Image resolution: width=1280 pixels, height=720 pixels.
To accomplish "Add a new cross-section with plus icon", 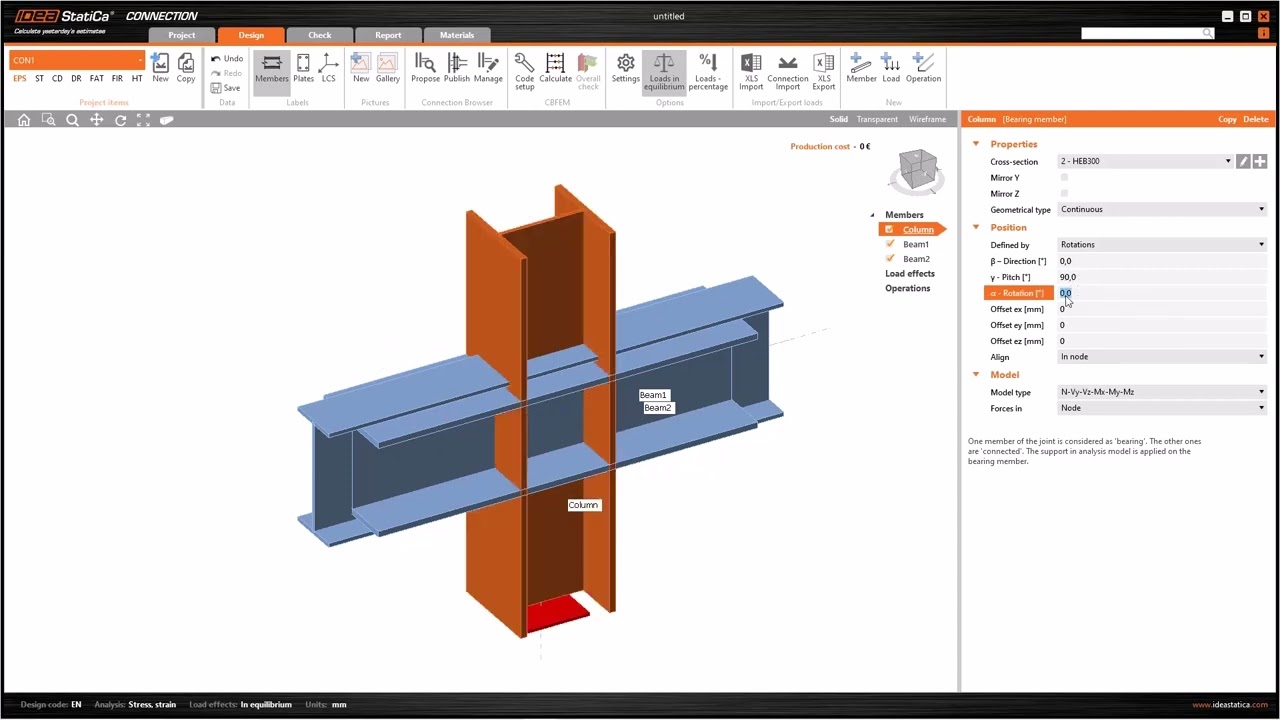I will [x=1260, y=161].
